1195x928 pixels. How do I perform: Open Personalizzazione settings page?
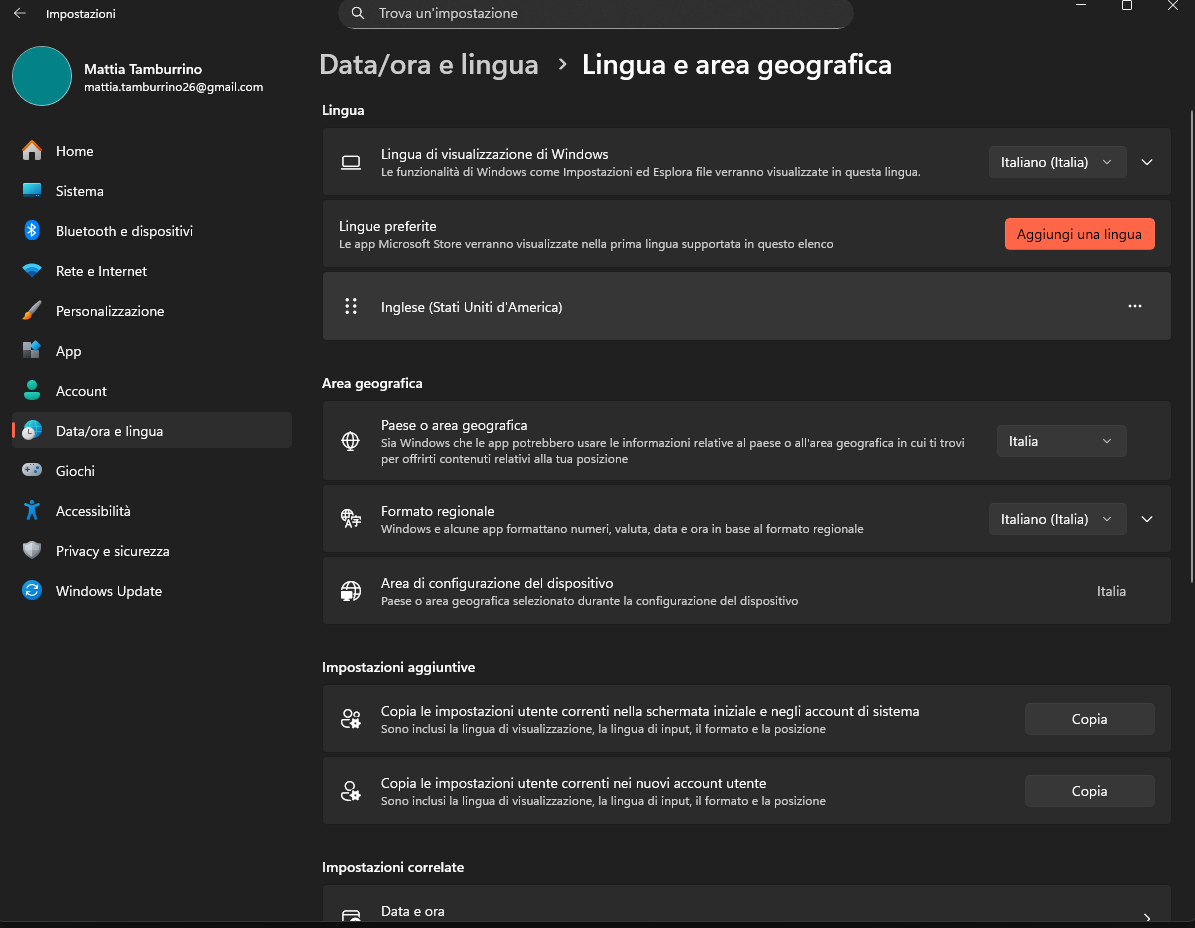pos(152,311)
